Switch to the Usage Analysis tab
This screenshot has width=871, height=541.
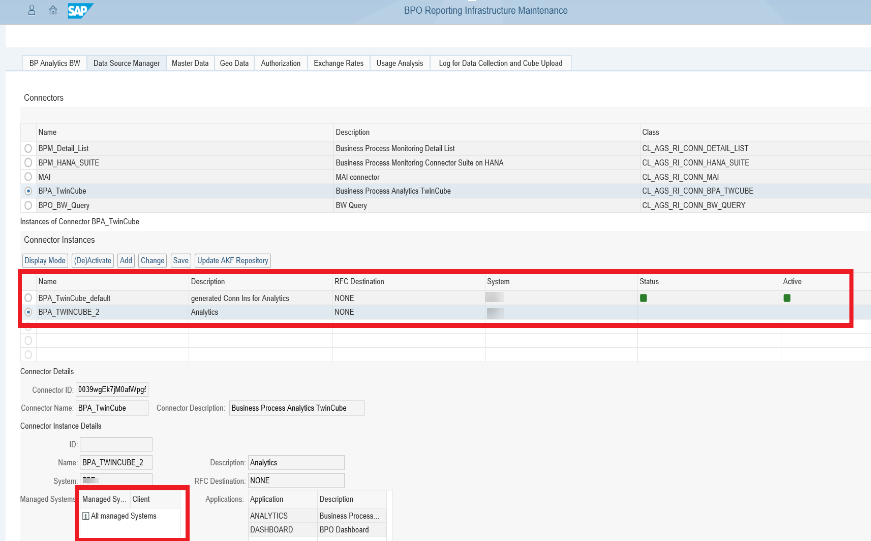(x=399, y=63)
